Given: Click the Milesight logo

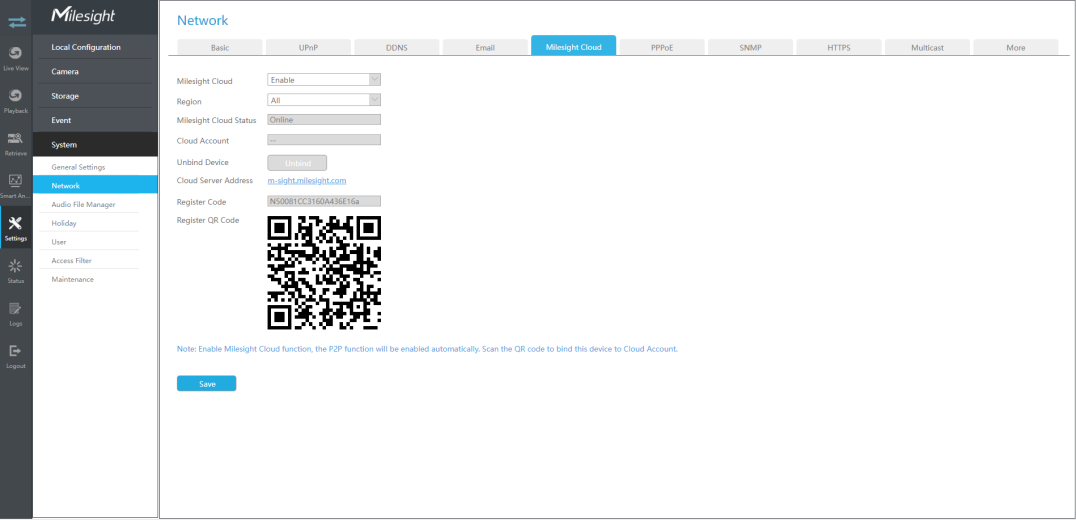Looking at the screenshot, I should (83, 16).
